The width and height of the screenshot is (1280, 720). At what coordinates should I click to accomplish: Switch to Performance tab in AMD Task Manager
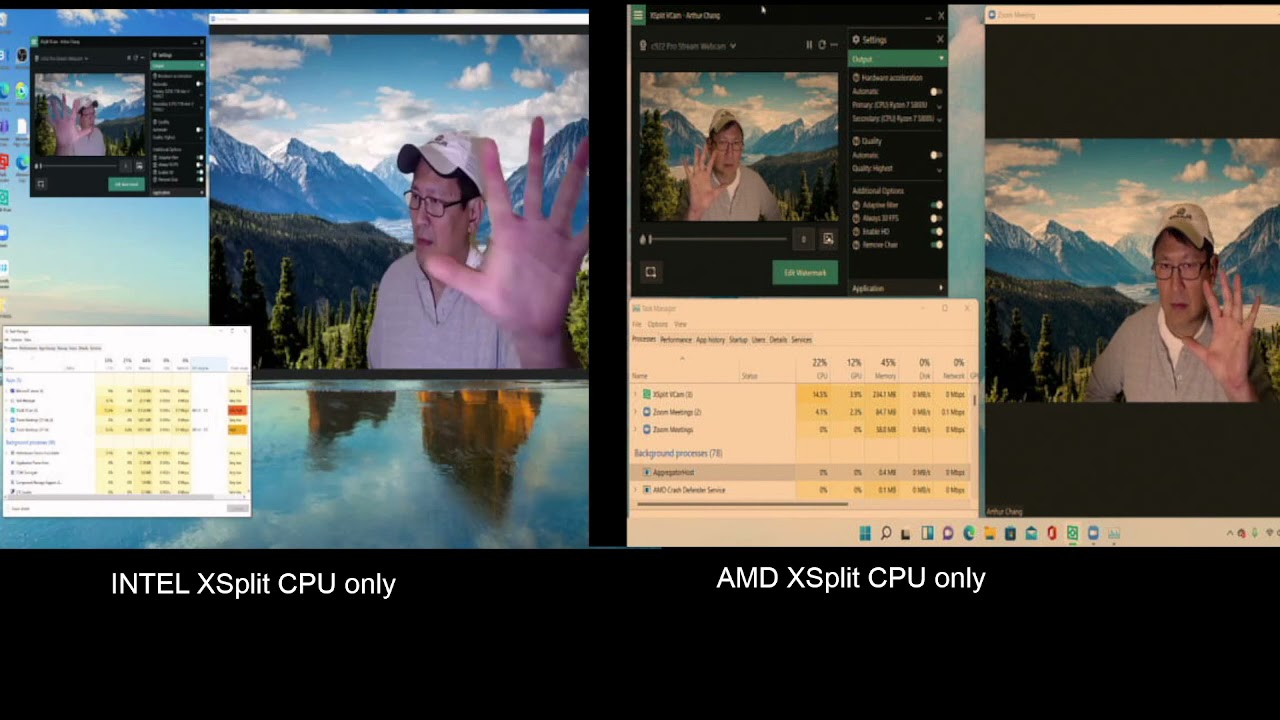tap(676, 340)
